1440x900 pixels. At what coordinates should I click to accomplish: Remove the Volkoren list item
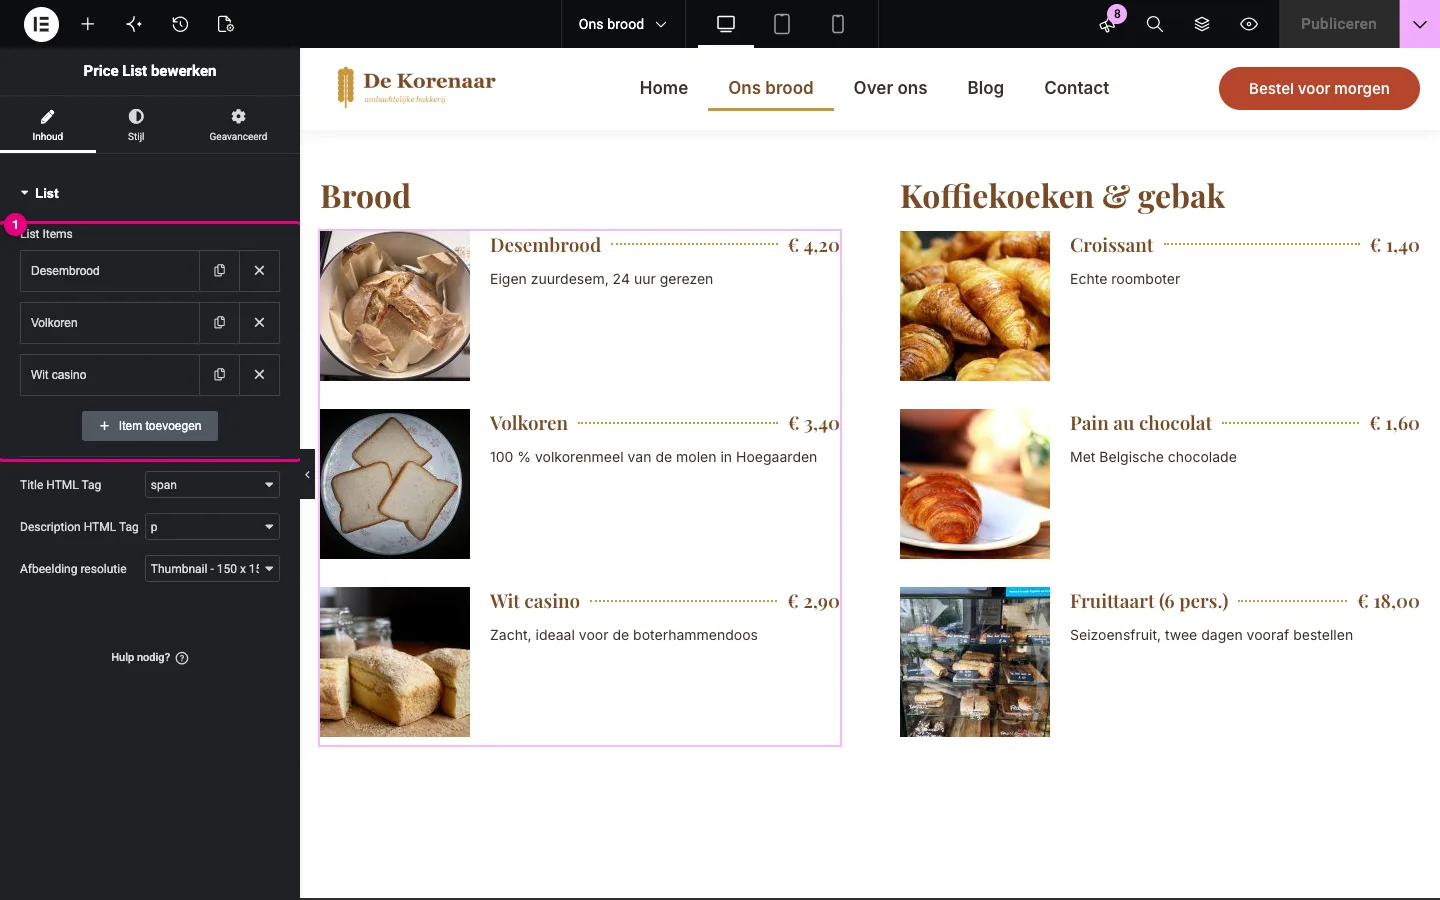click(x=259, y=323)
